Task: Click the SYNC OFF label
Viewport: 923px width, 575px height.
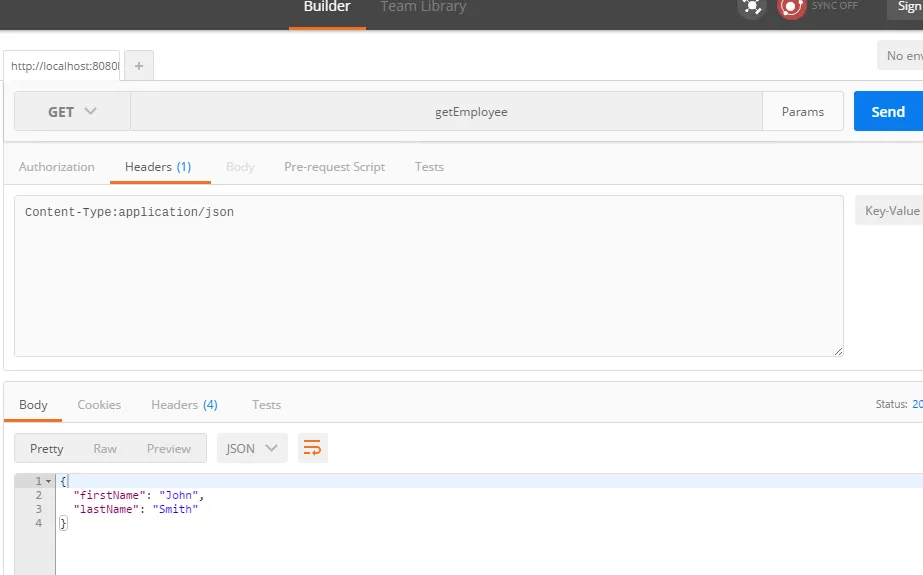Action: 834,6
